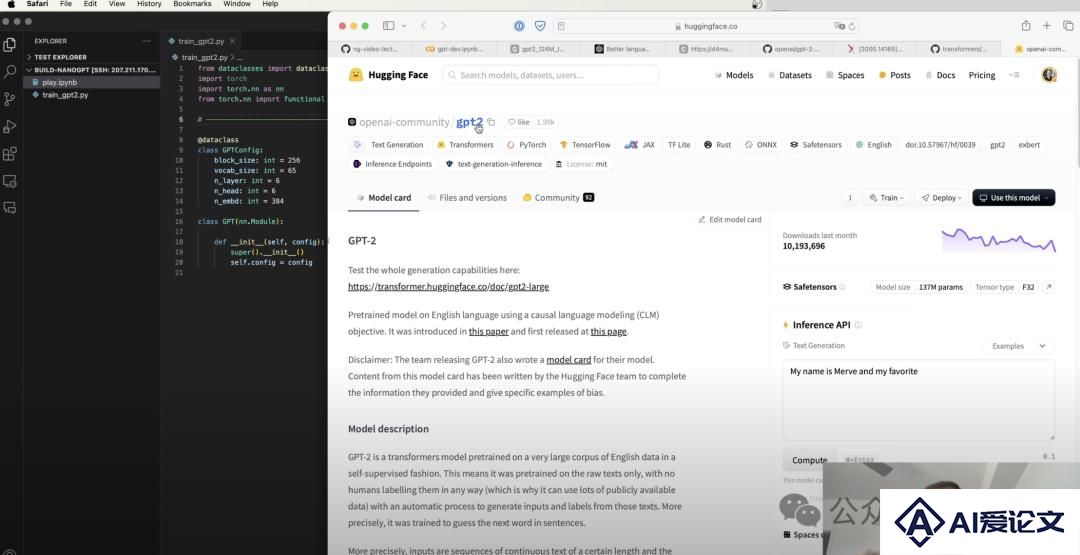Switch to the Better langua... Safari tab
Image resolution: width=1080 pixels, height=555 pixels.
[x=623, y=49]
